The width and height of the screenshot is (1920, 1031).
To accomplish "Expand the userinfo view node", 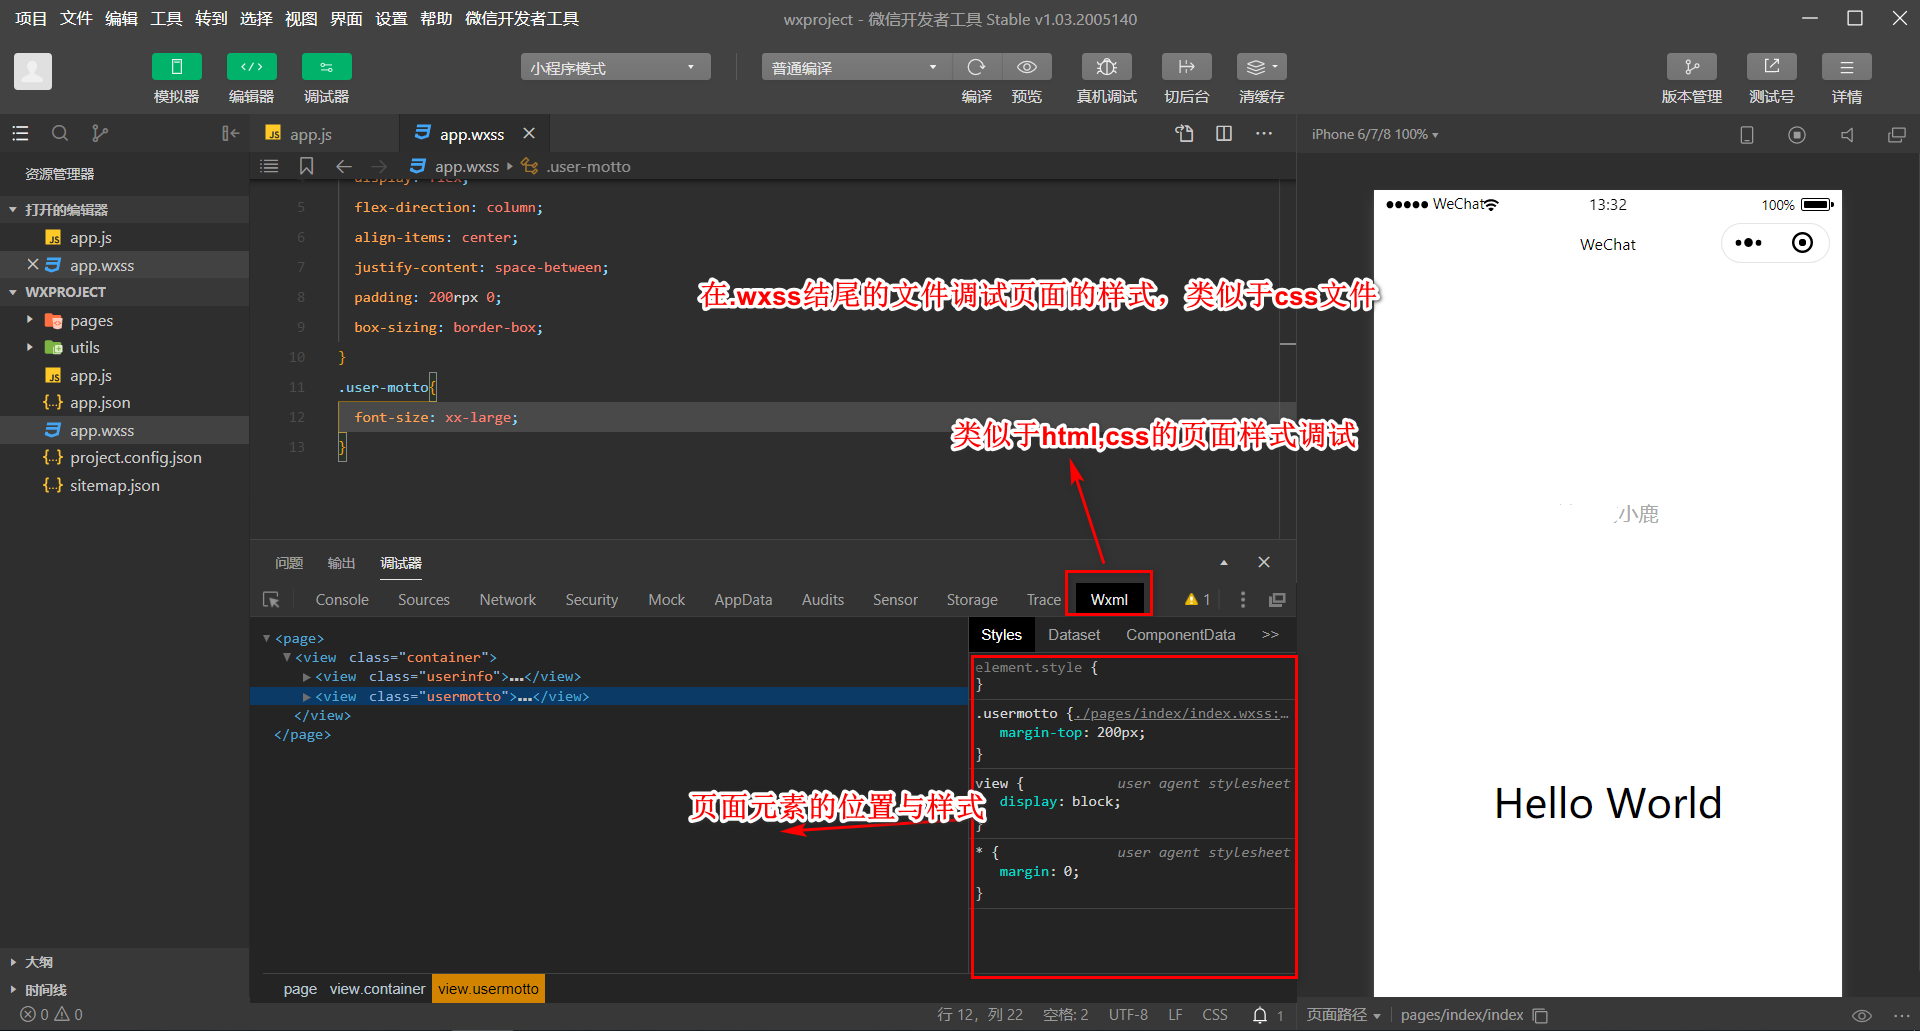I will coord(307,677).
